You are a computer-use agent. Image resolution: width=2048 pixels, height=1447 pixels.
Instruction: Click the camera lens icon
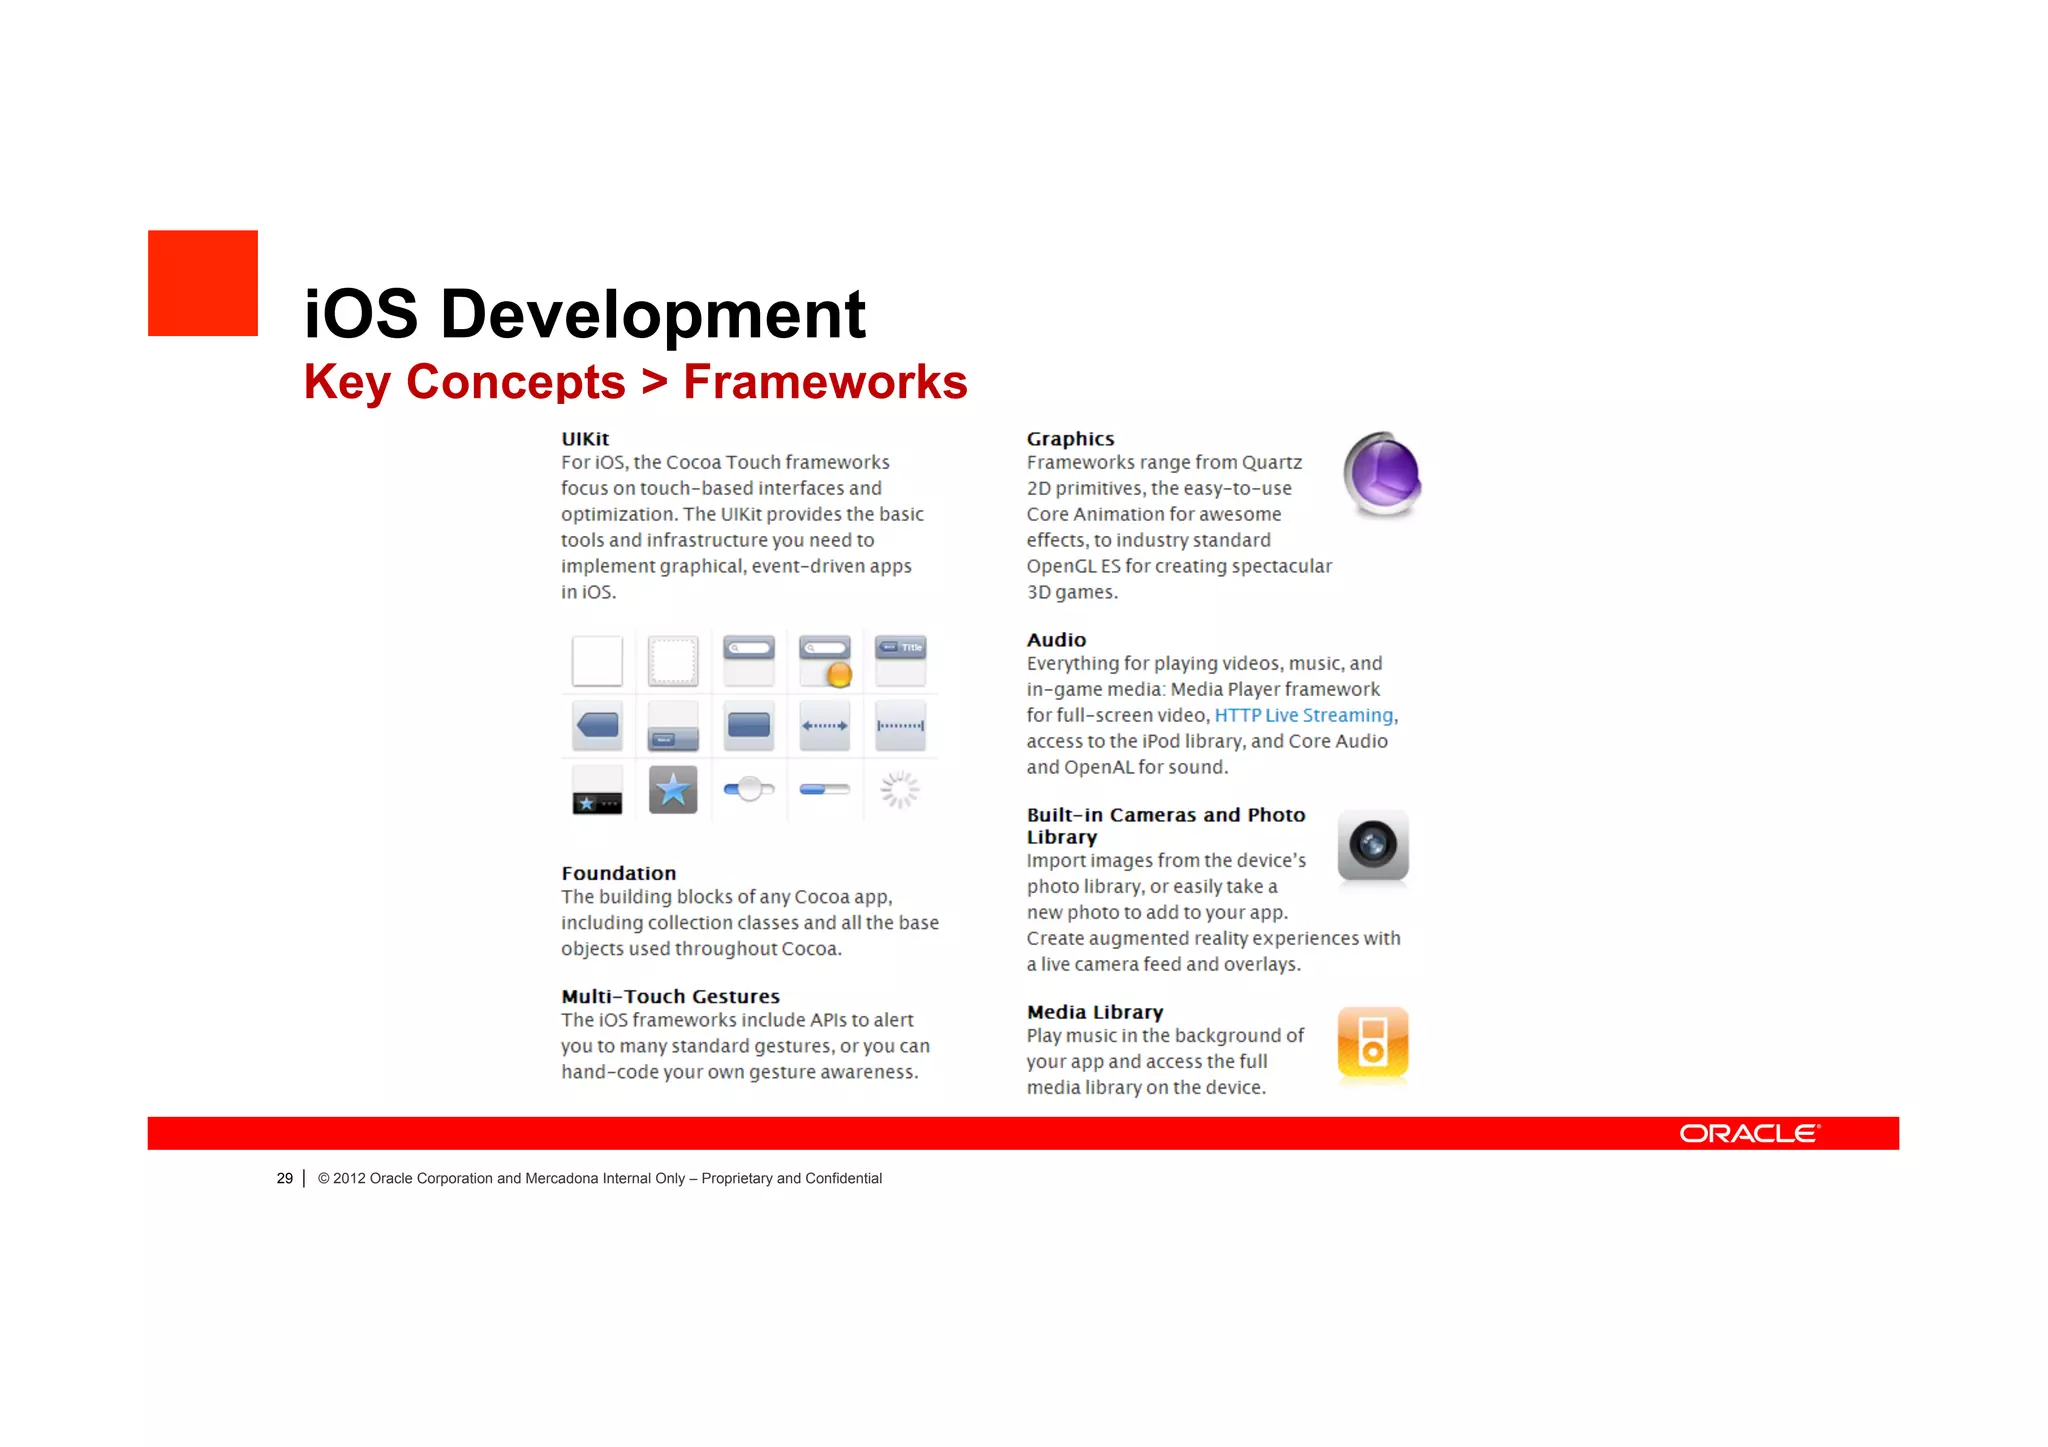point(1373,846)
